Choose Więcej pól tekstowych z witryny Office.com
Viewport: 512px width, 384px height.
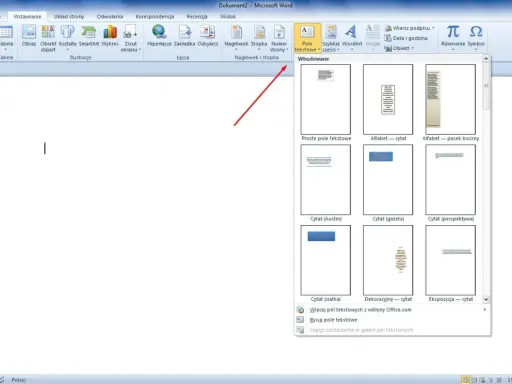click(392, 310)
